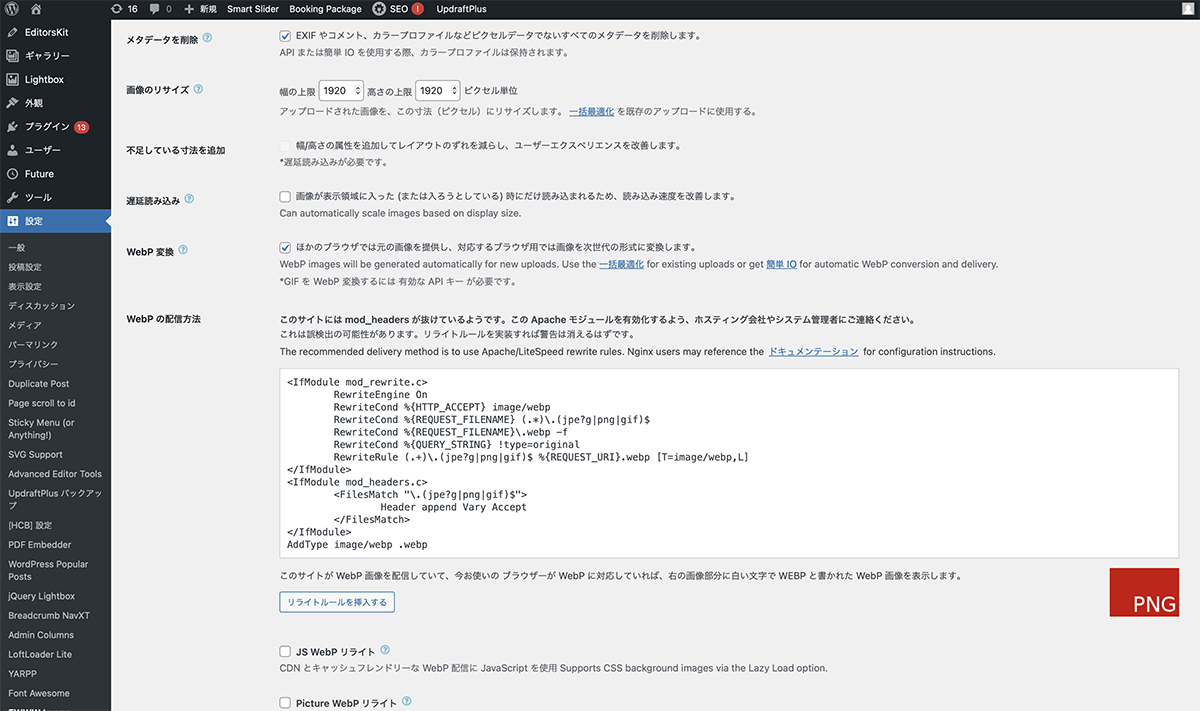Open プラグイン menu in the sidebar
The width and height of the screenshot is (1200, 711).
point(47,127)
